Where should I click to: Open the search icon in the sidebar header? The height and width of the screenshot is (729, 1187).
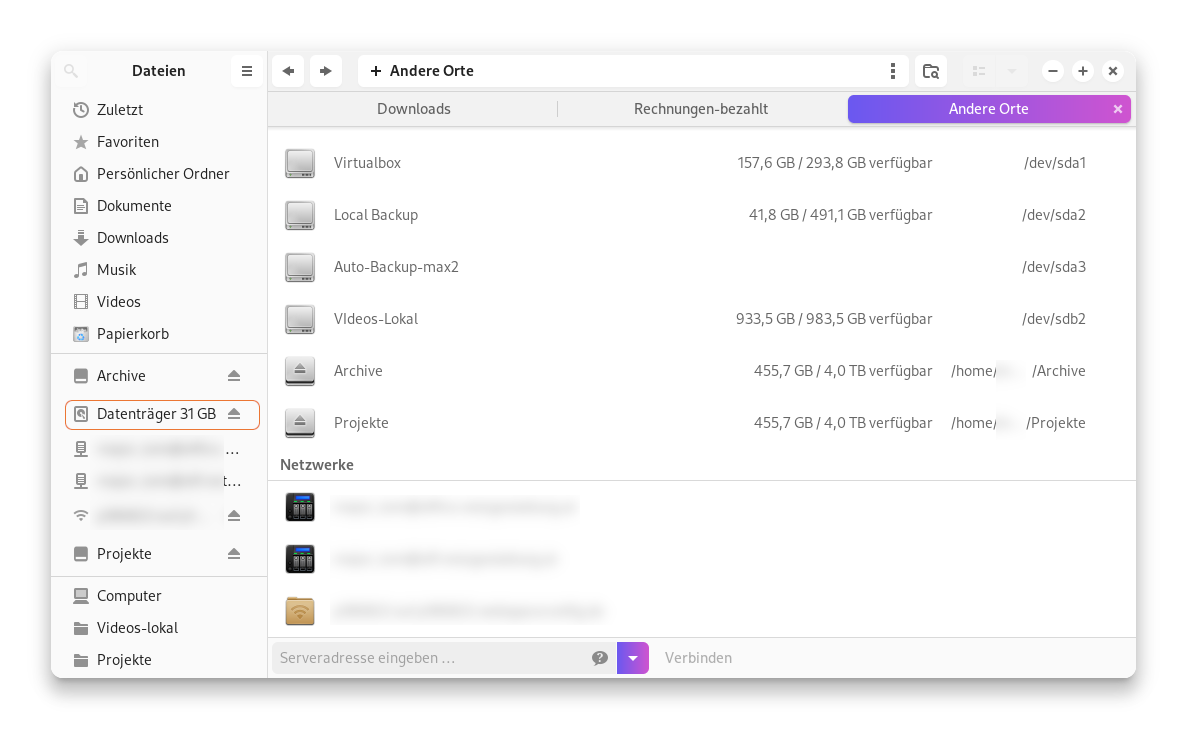click(x=71, y=71)
